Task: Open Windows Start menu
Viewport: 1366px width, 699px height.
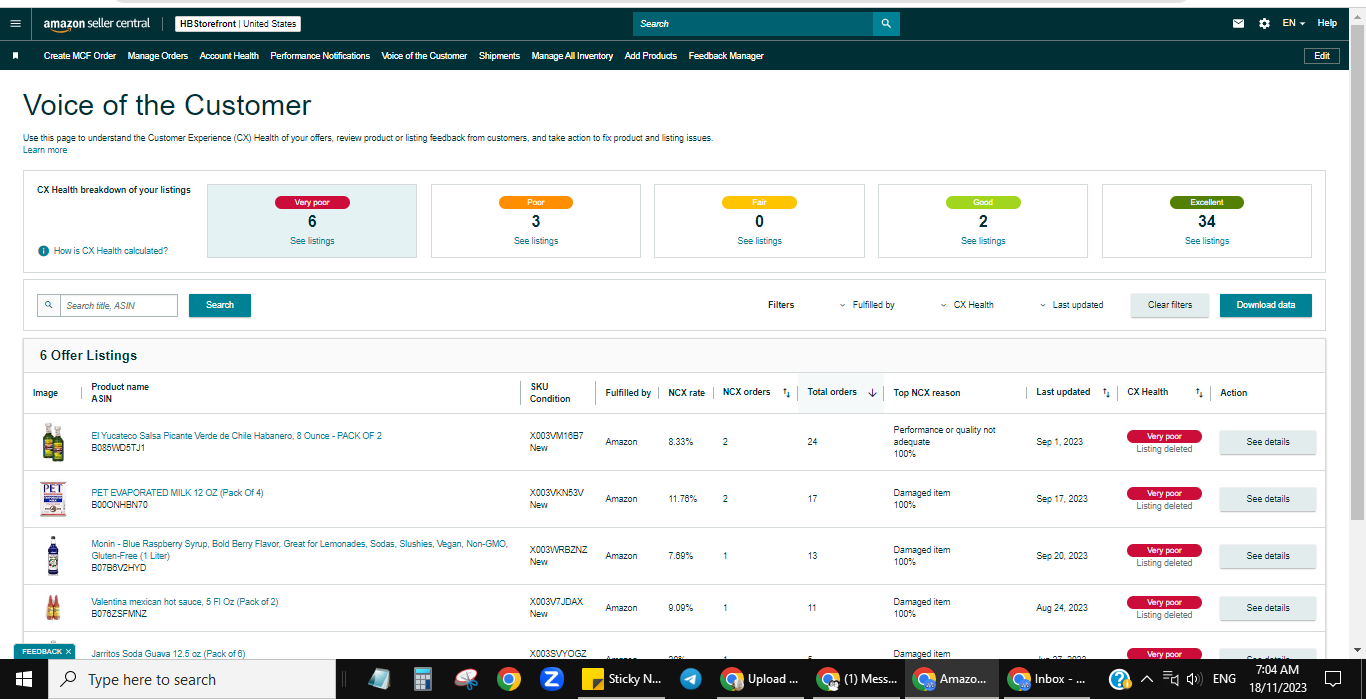Action: pos(24,679)
